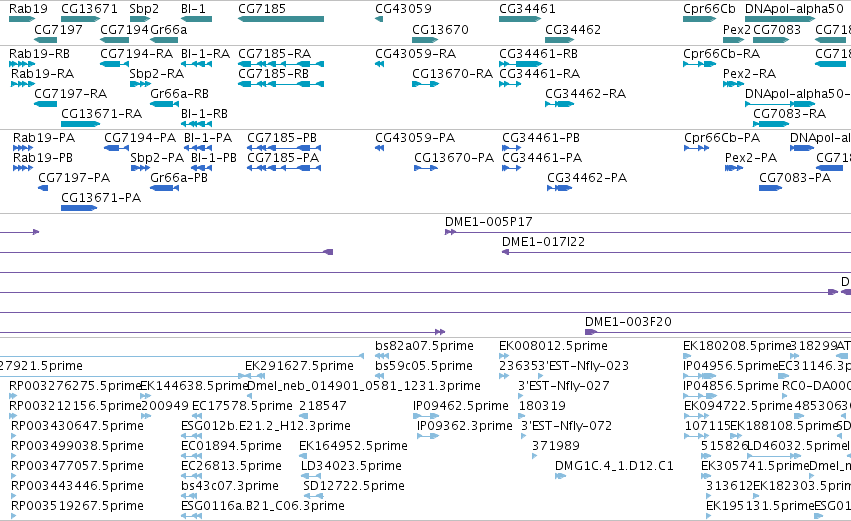Click the RP003519267.5prime EST label
The height and width of the screenshot is (521, 851).
[77, 506]
